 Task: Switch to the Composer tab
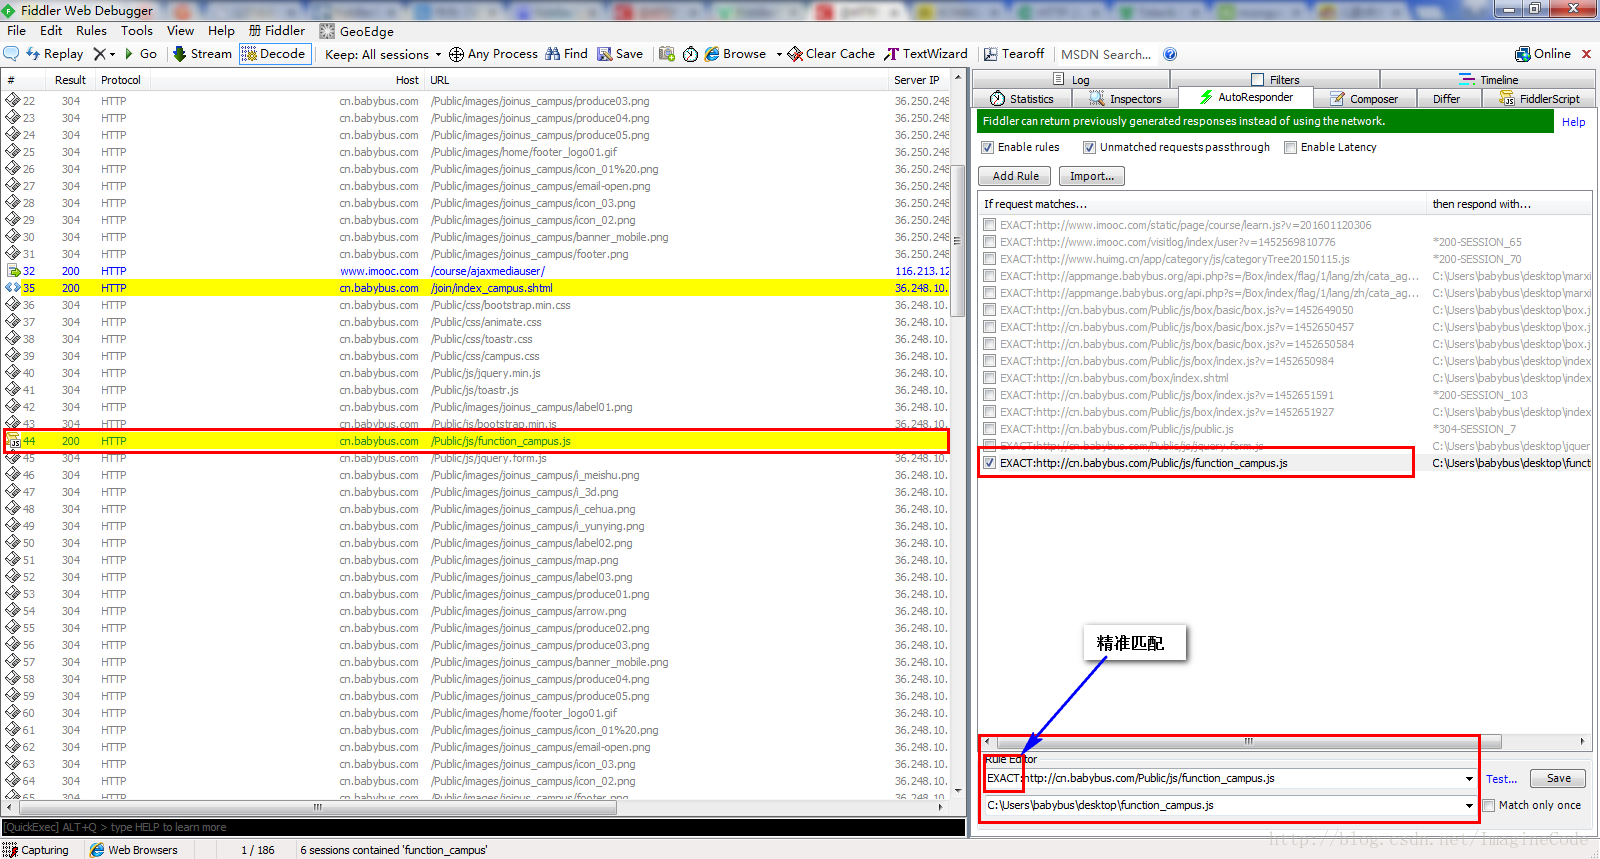pyautogui.click(x=1364, y=99)
